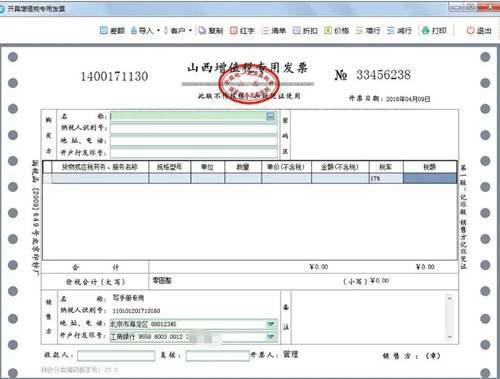This screenshot has width=500, height=379.
Task: Expand the 导入 dropdown arrow
Action: point(158,31)
